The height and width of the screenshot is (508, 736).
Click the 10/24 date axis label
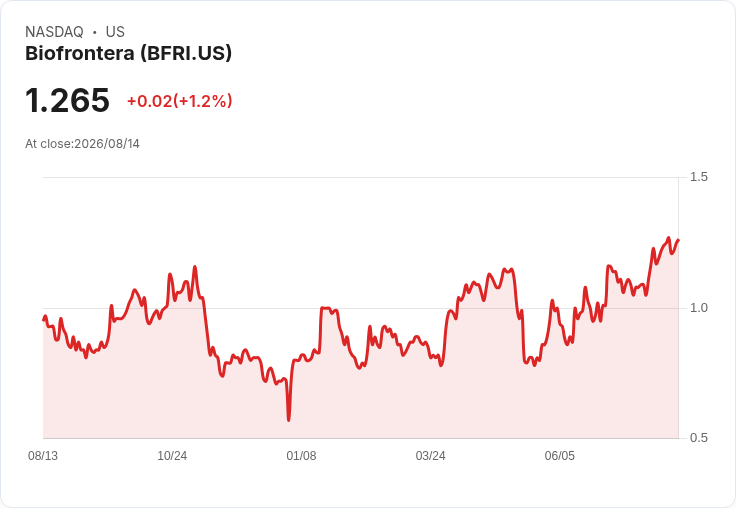tap(172, 456)
